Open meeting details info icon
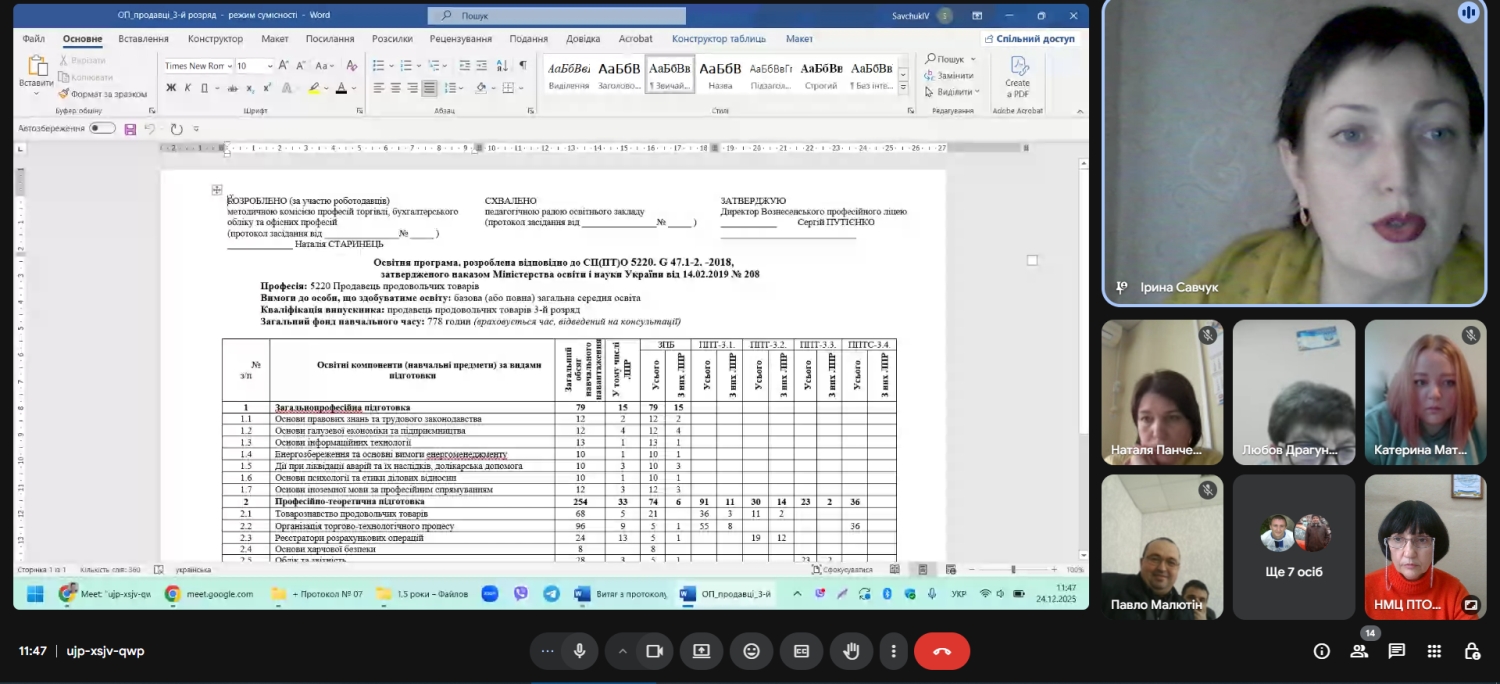 point(1322,651)
